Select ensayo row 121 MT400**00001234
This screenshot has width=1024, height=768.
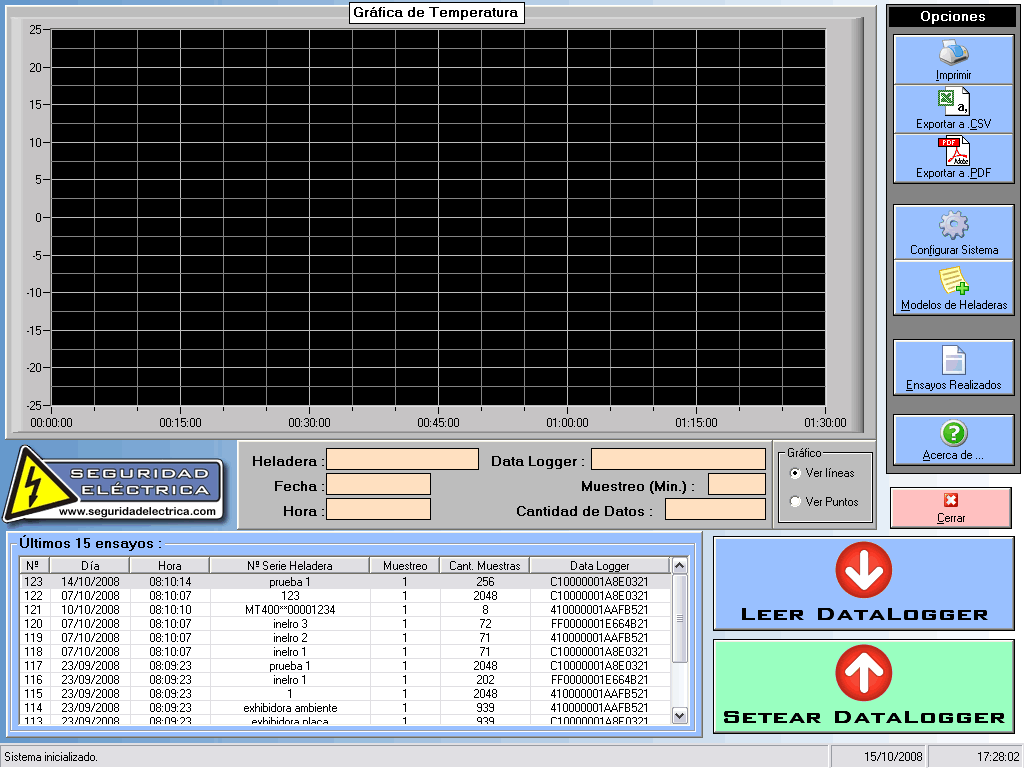tap(290, 610)
